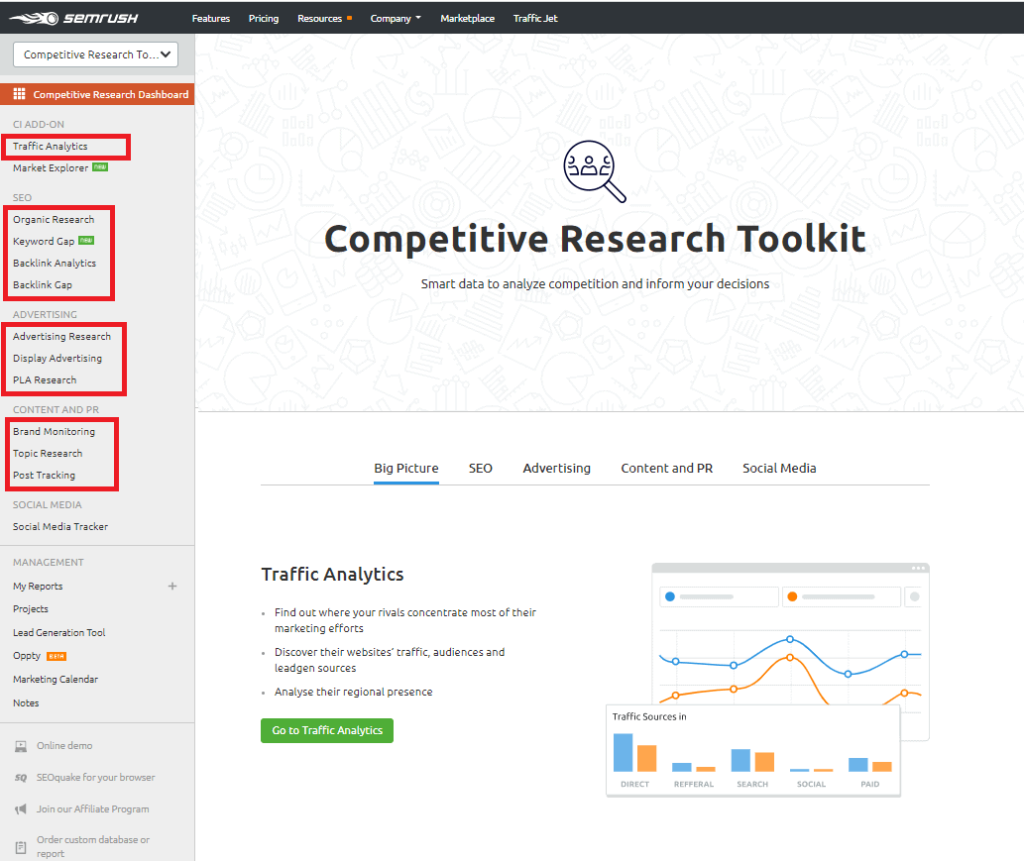Open Lead Generation Tool in the sidebar
1024x861 pixels.
(x=59, y=632)
